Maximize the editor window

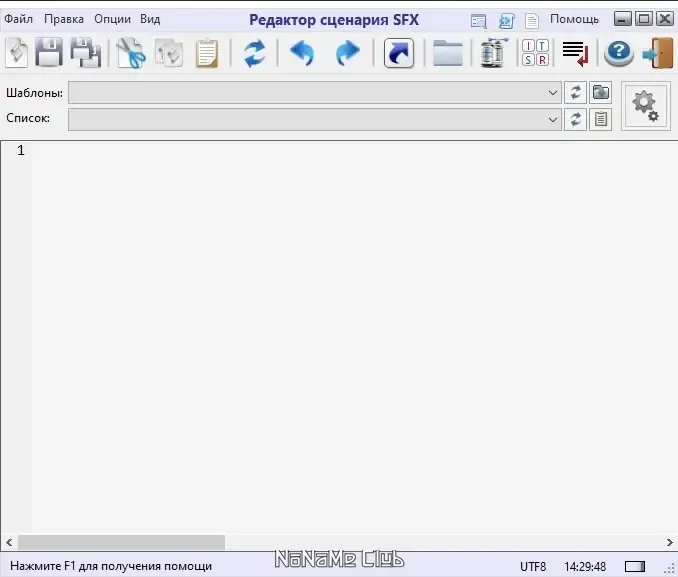[x=644, y=19]
